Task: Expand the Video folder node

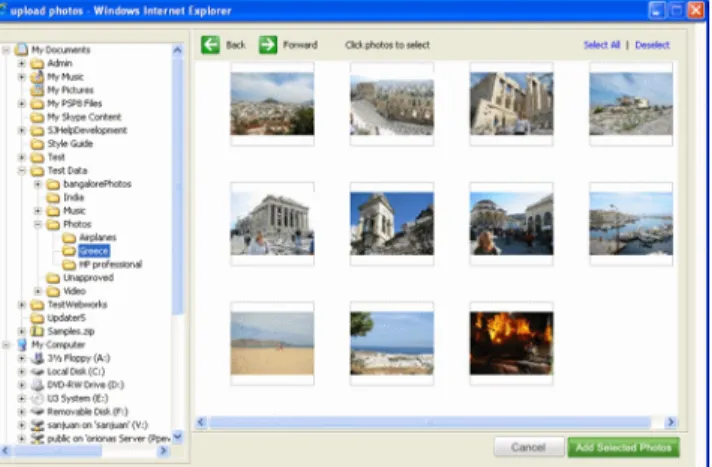Action: (x=38, y=291)
